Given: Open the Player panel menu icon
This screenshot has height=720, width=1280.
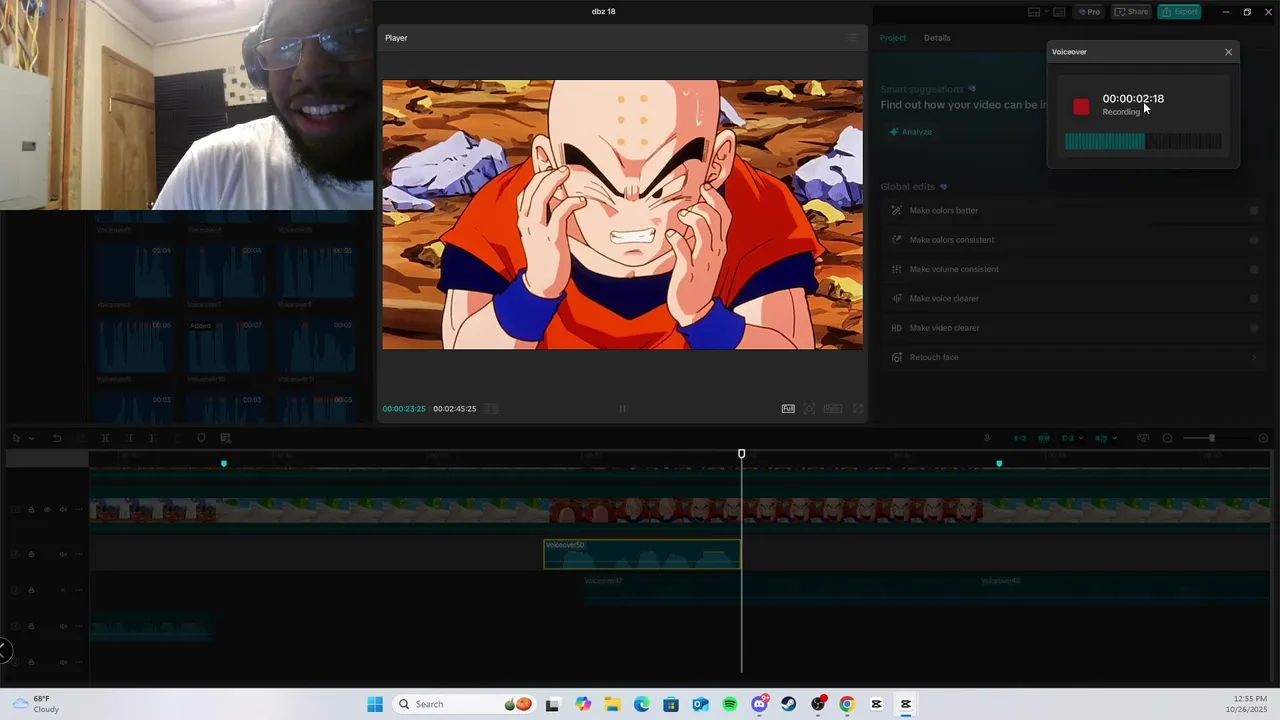Looking at the screenshot, I should (x=852, y=38).
